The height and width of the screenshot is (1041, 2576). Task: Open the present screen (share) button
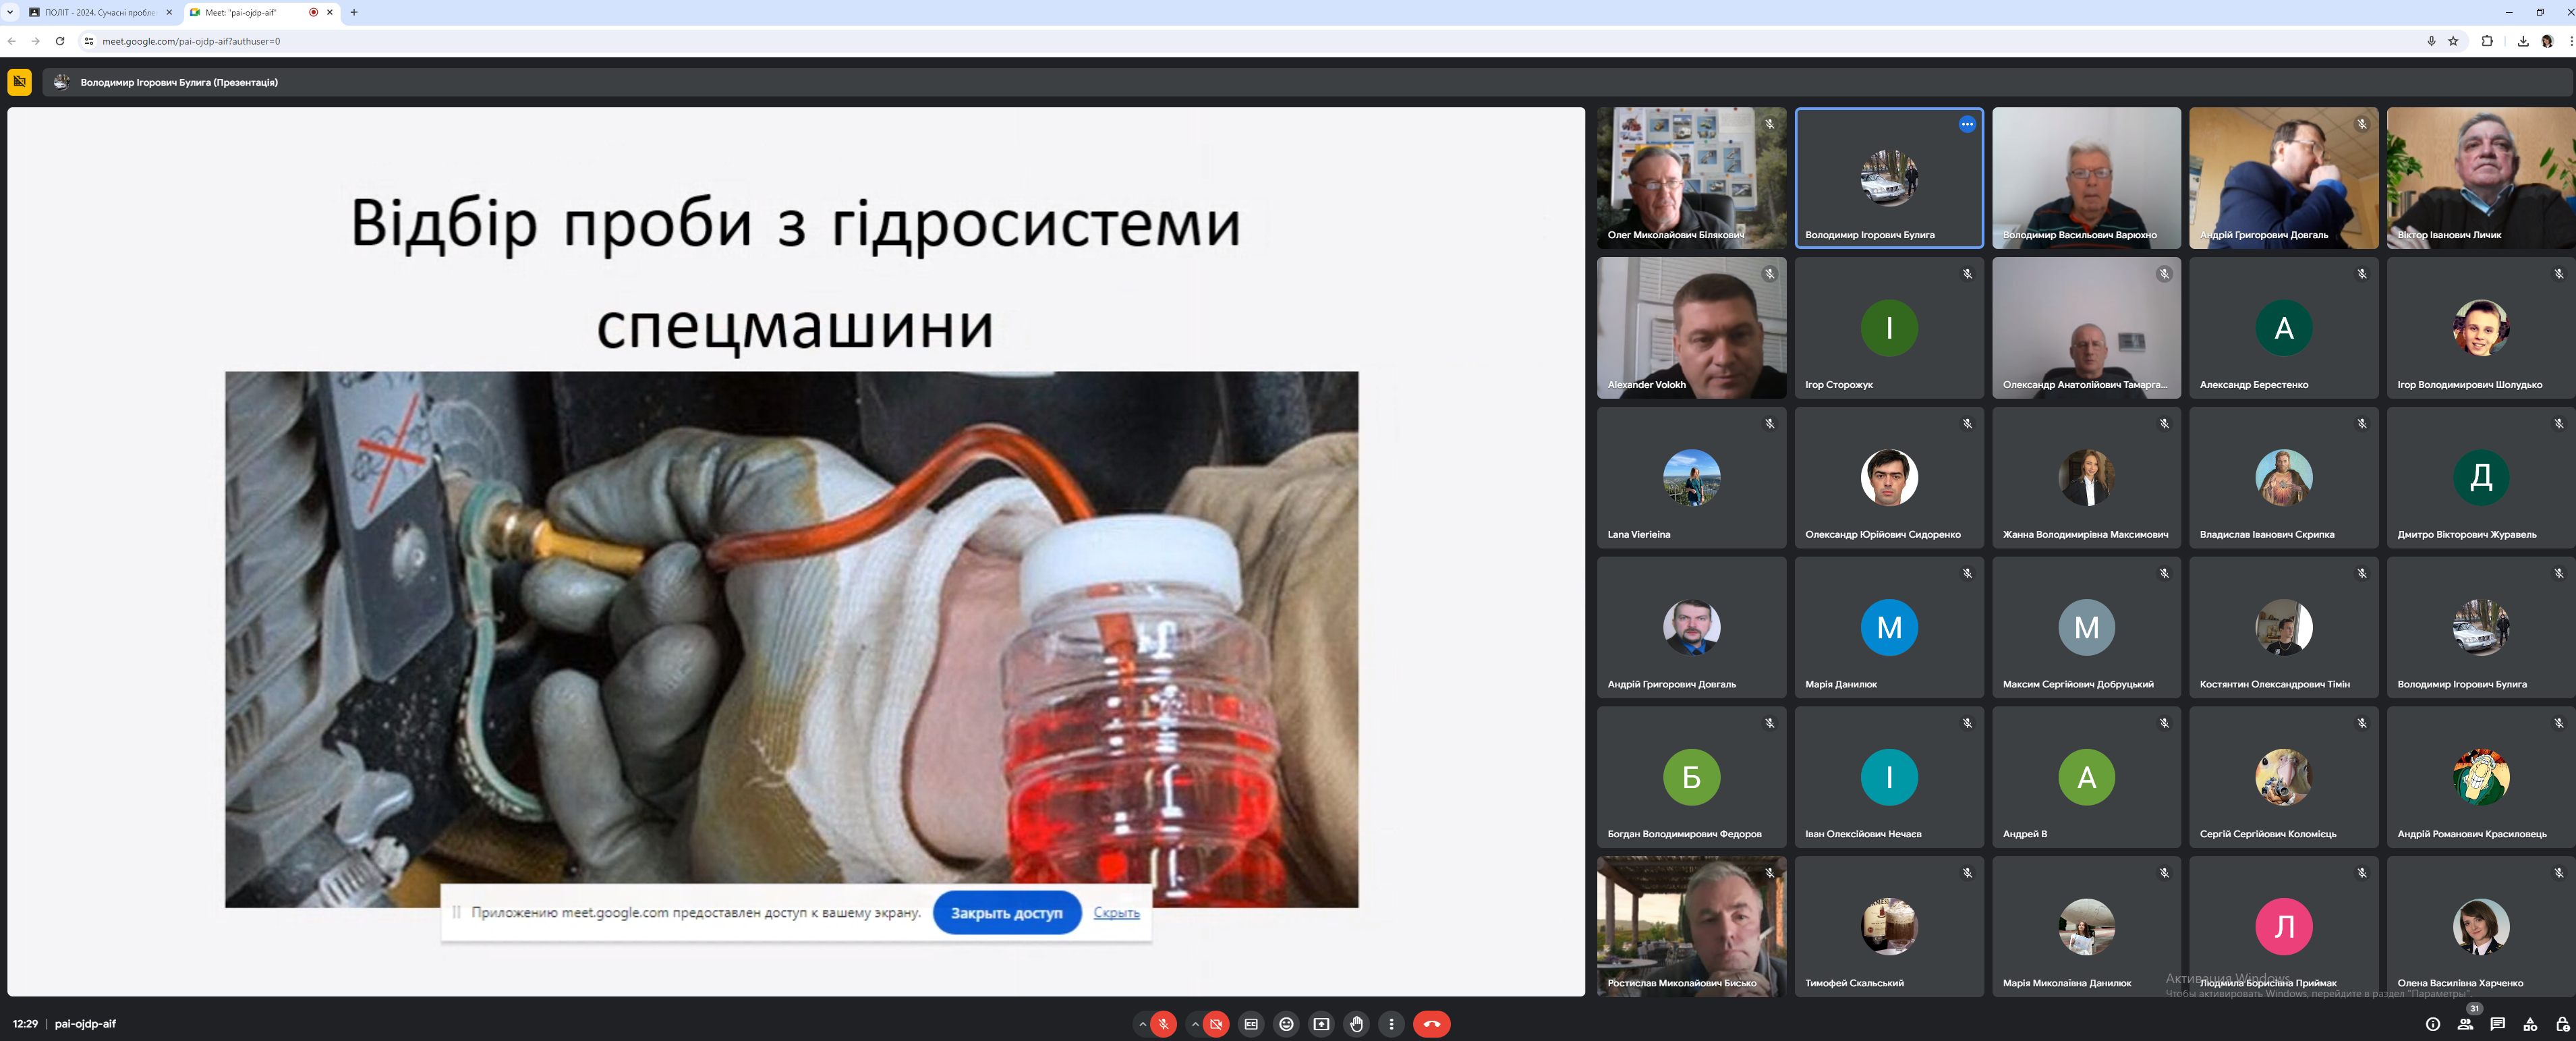(1321, 1024)
